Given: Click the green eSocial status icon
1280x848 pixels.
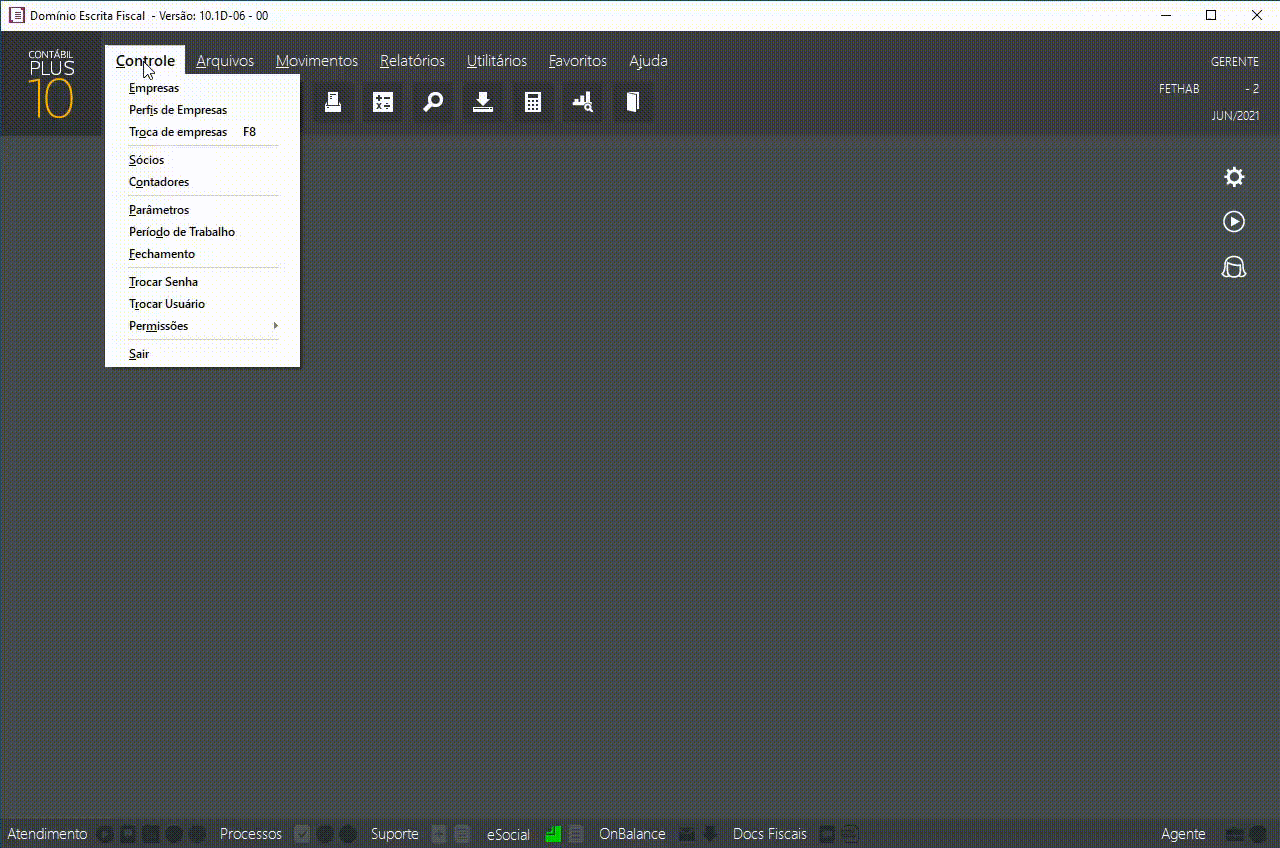Looking at the screenshot, I should pos(553,834).
